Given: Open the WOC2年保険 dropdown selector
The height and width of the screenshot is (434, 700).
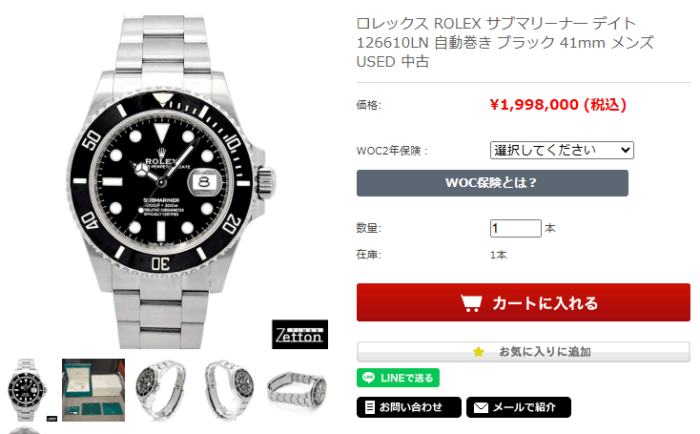Looking at the screenshot, I should click(x=562, y=150).
